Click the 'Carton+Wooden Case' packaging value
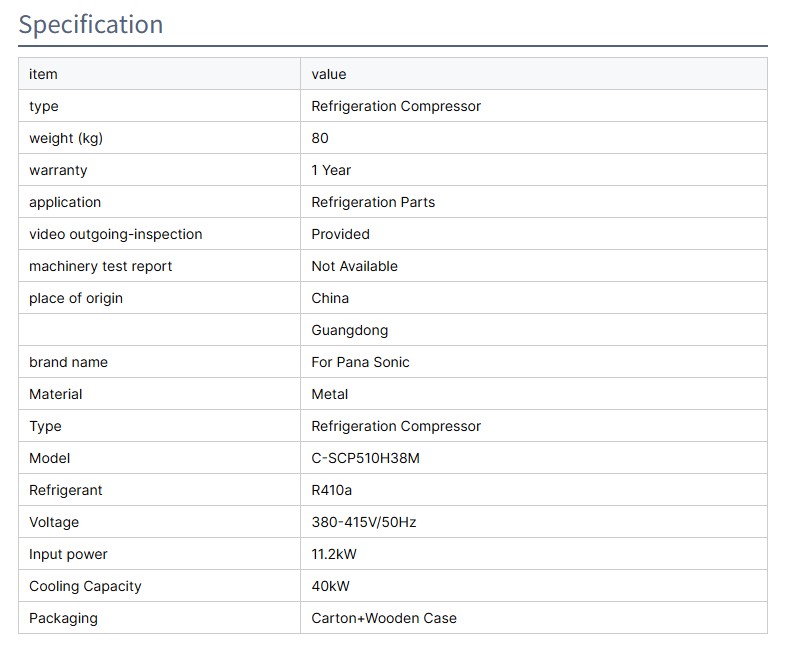The image size is (788, 648). pyautogui.click(x=384, y=618)
